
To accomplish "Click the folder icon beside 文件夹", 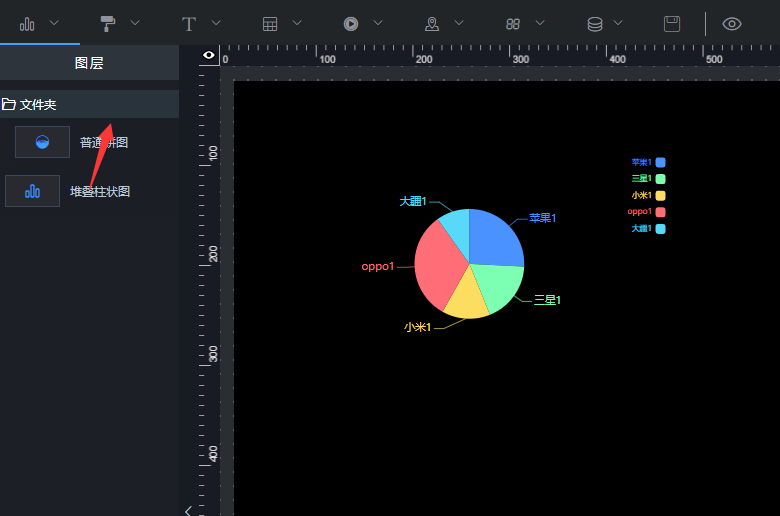I will (x=8, y=104).
